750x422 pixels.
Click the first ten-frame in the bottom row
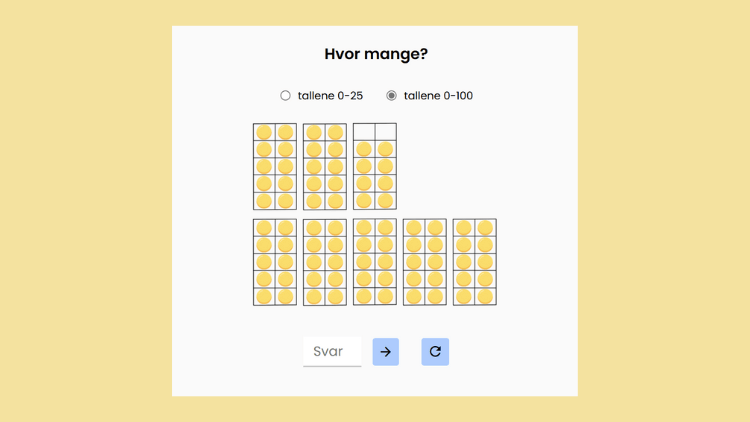[x=275, y=262]
